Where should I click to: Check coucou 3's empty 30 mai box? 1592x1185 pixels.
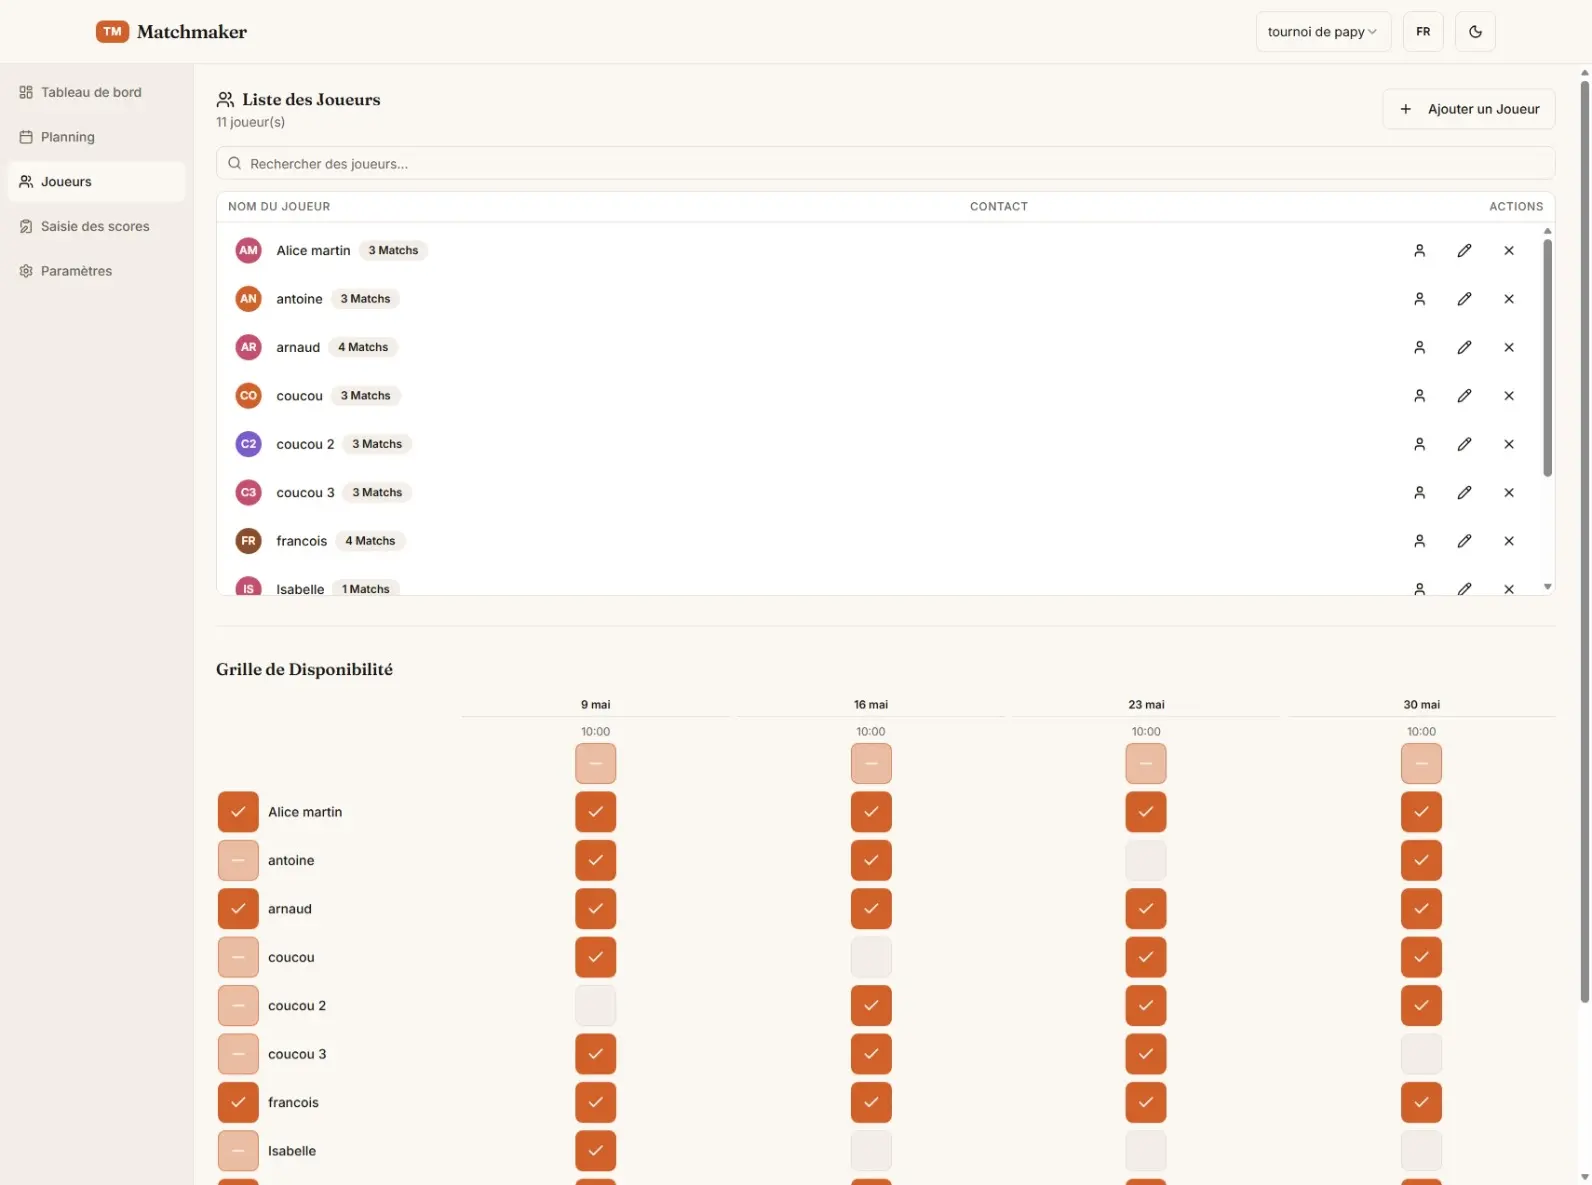[1421, 1054]
